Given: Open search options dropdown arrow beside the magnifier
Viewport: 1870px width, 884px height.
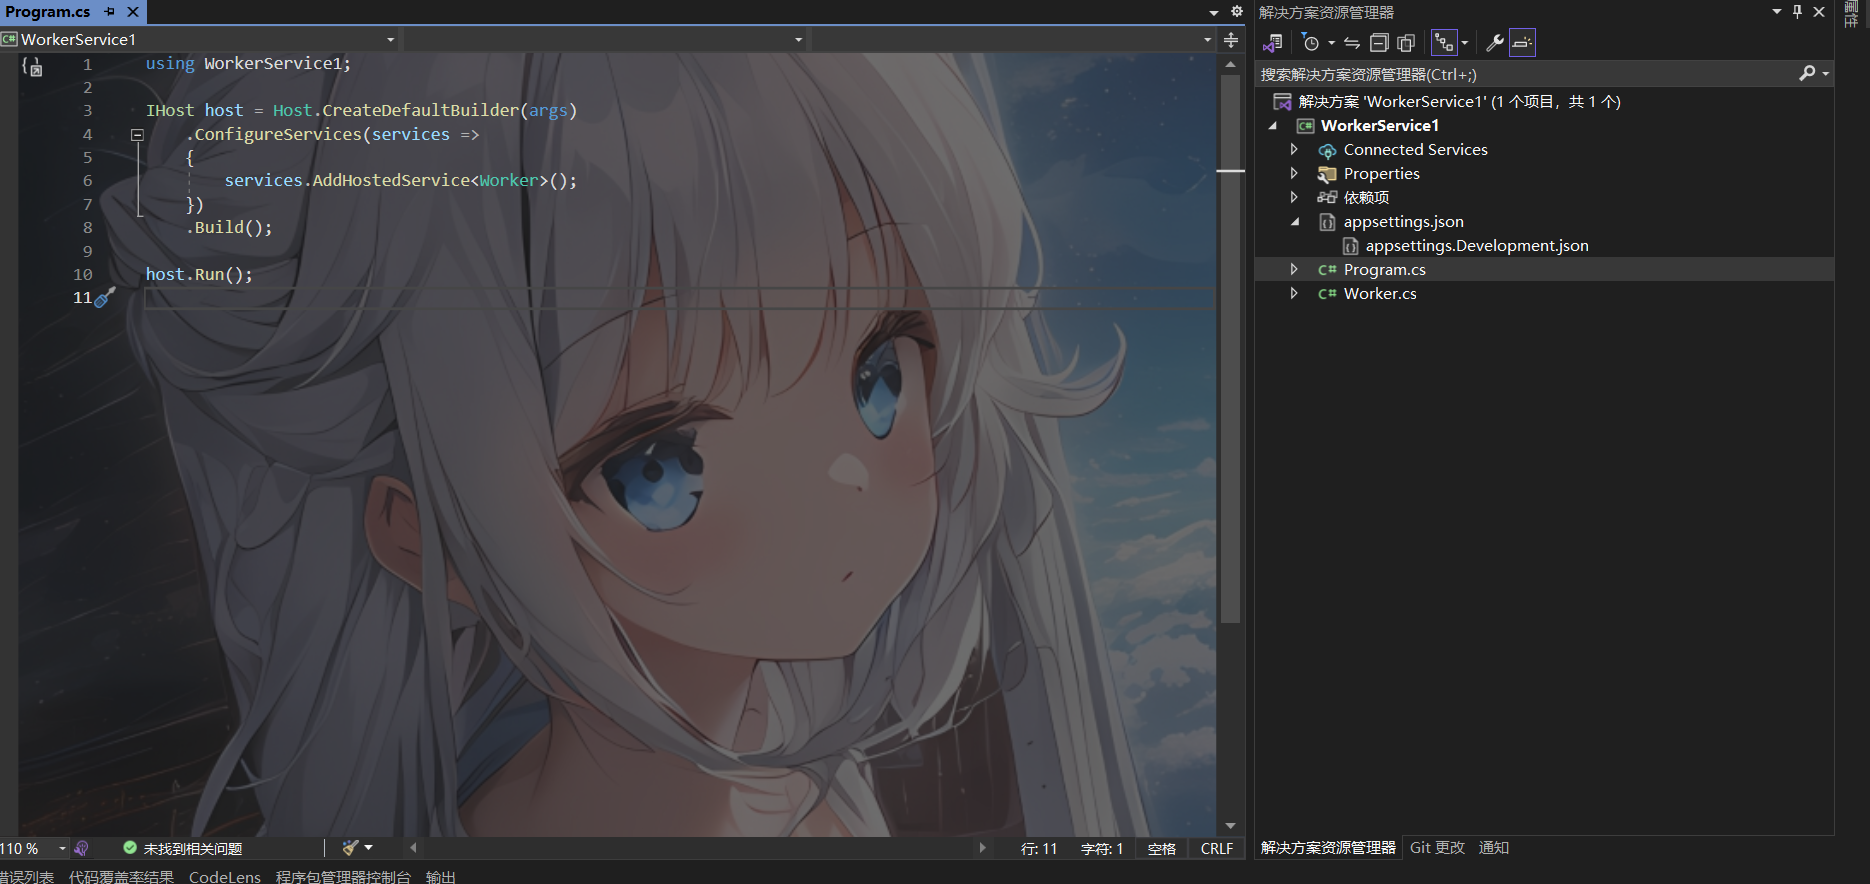Looking at the screenshot, I should [1826, 74].
